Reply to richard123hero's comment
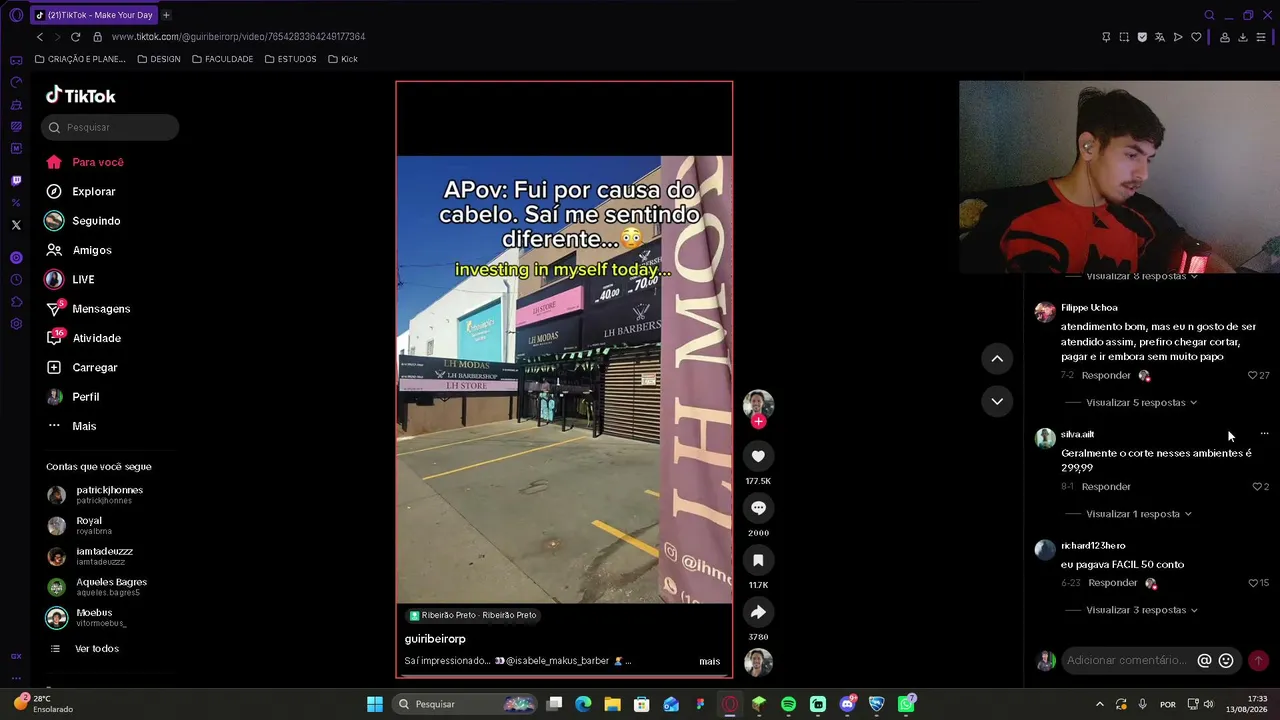The width and height of the screenshot is (1280, 720). (x=1113, y=583)
